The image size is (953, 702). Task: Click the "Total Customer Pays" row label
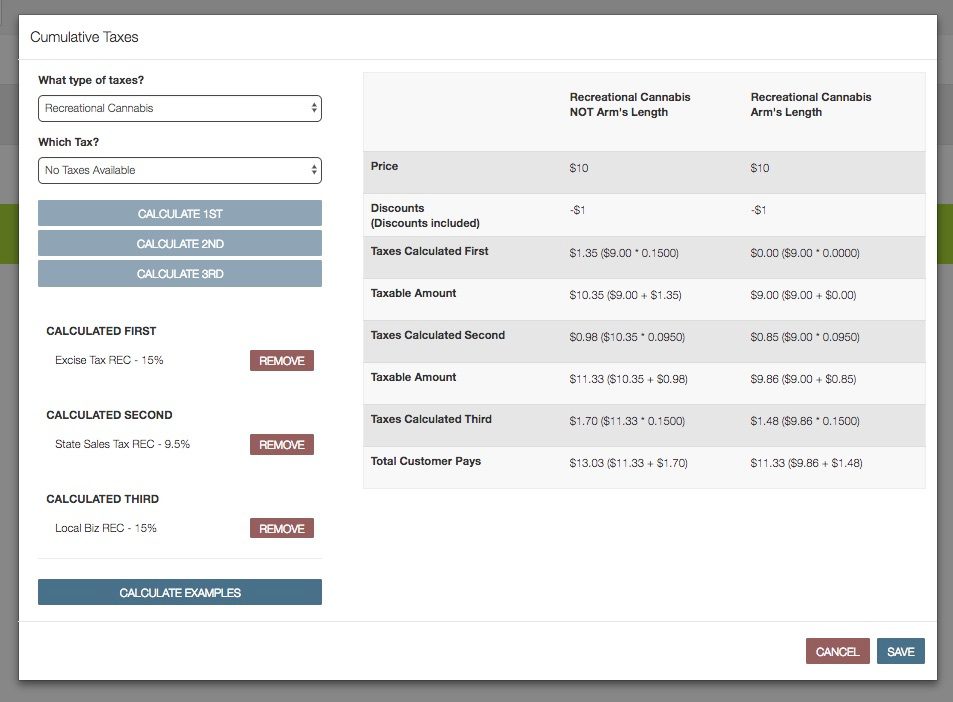coord(426,462)
